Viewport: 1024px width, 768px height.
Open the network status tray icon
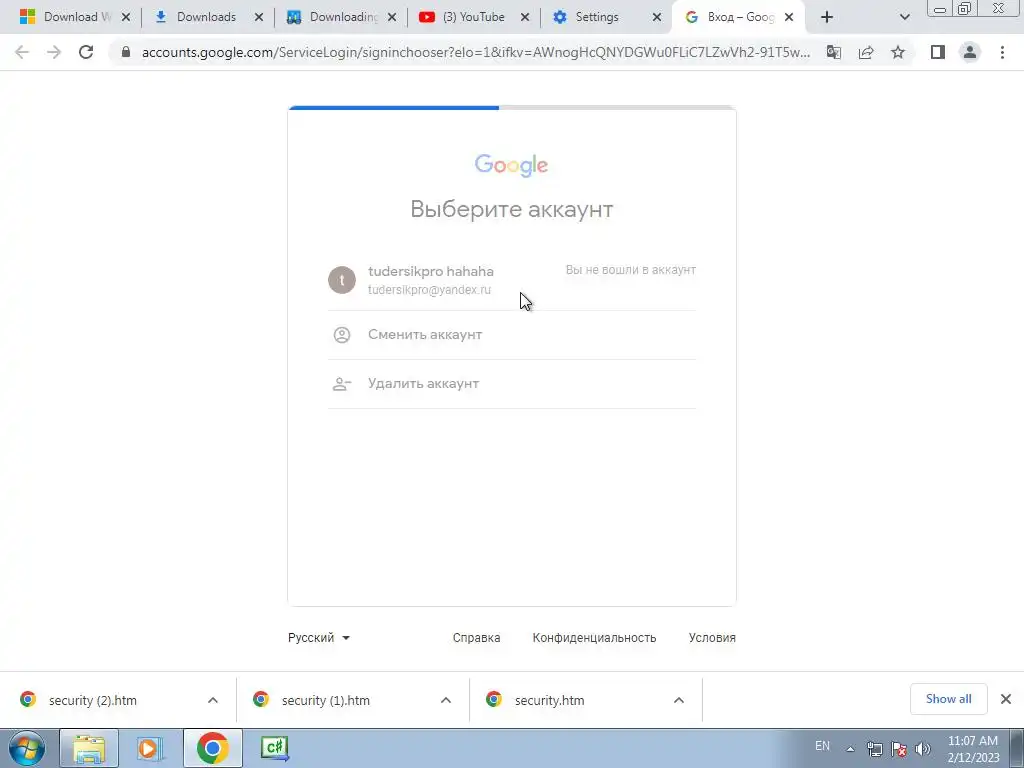pos(874,749)
